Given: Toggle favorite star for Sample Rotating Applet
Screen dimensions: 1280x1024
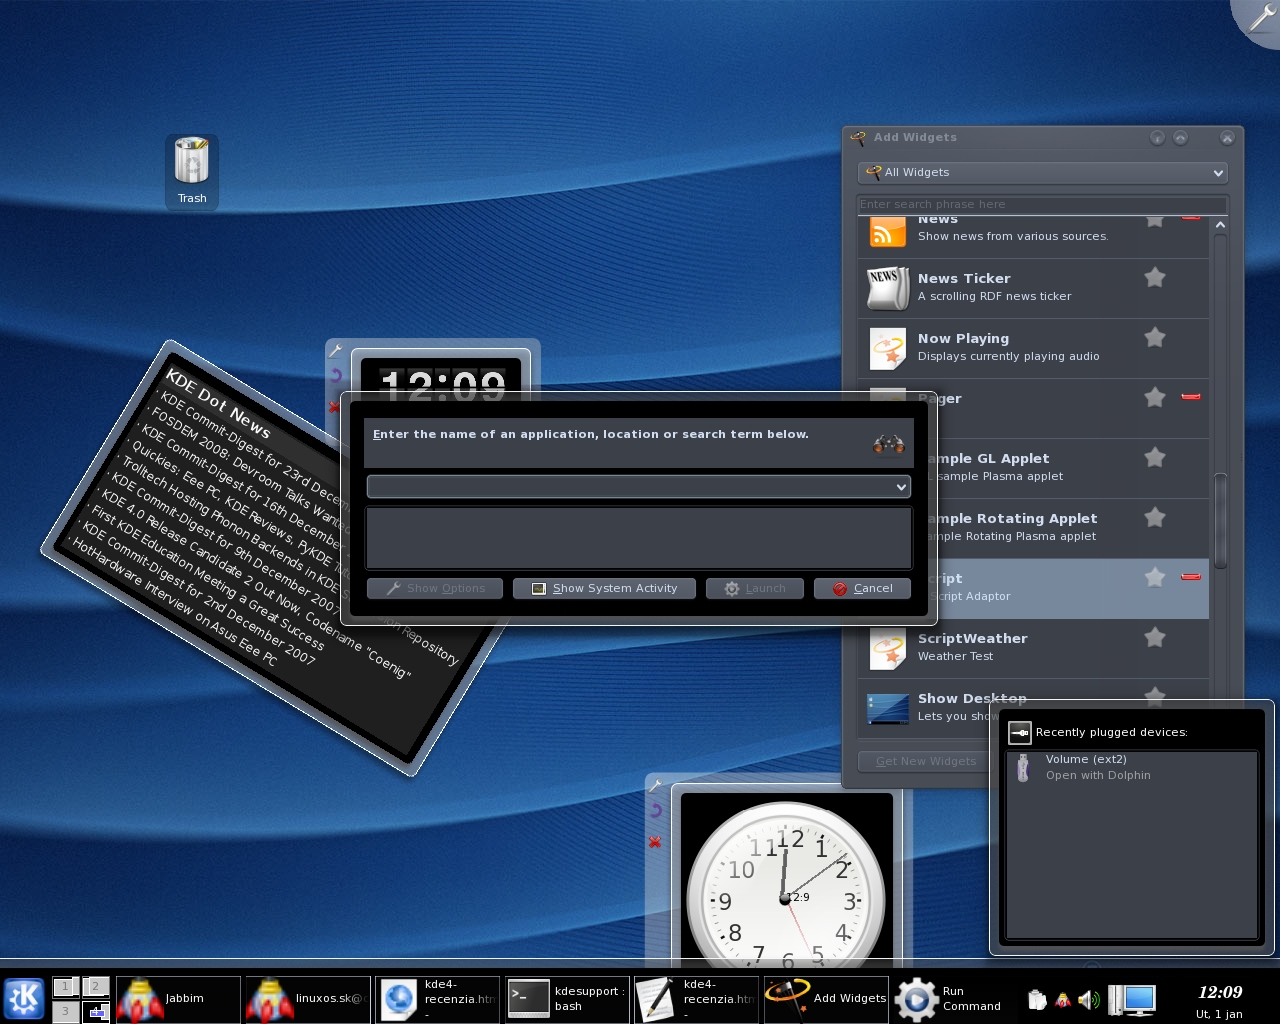Looking at the screenshot, I should click(1155, 517).
